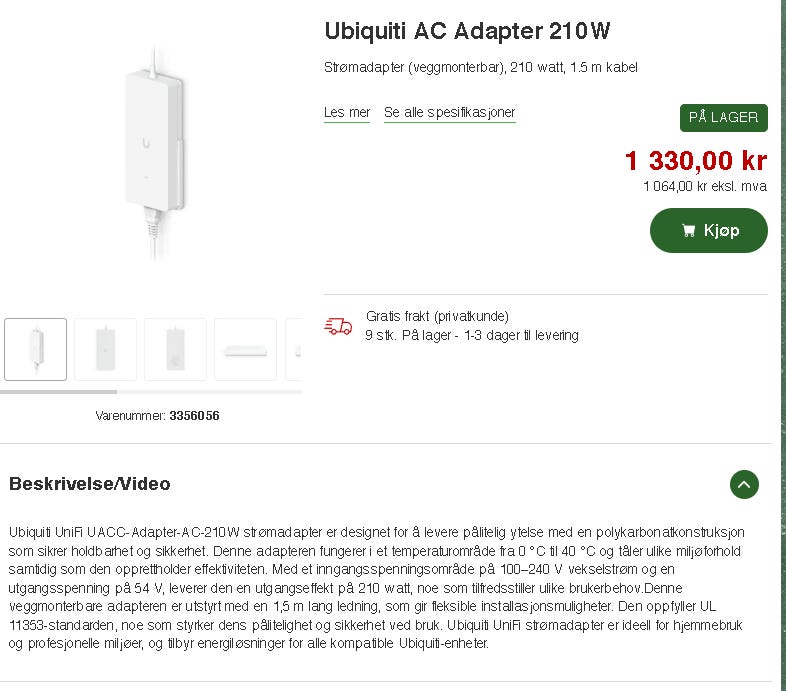Click the red delivery truck icon
Image resolution: width=786 pixels, height=691 pixels.
coord(338,326)
